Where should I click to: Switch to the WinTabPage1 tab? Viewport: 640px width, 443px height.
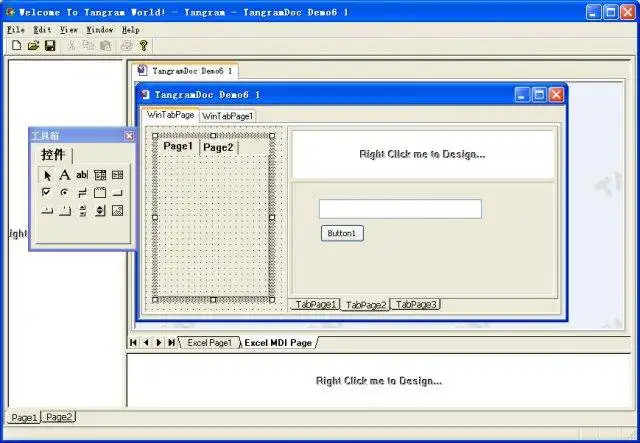point(227,116)
